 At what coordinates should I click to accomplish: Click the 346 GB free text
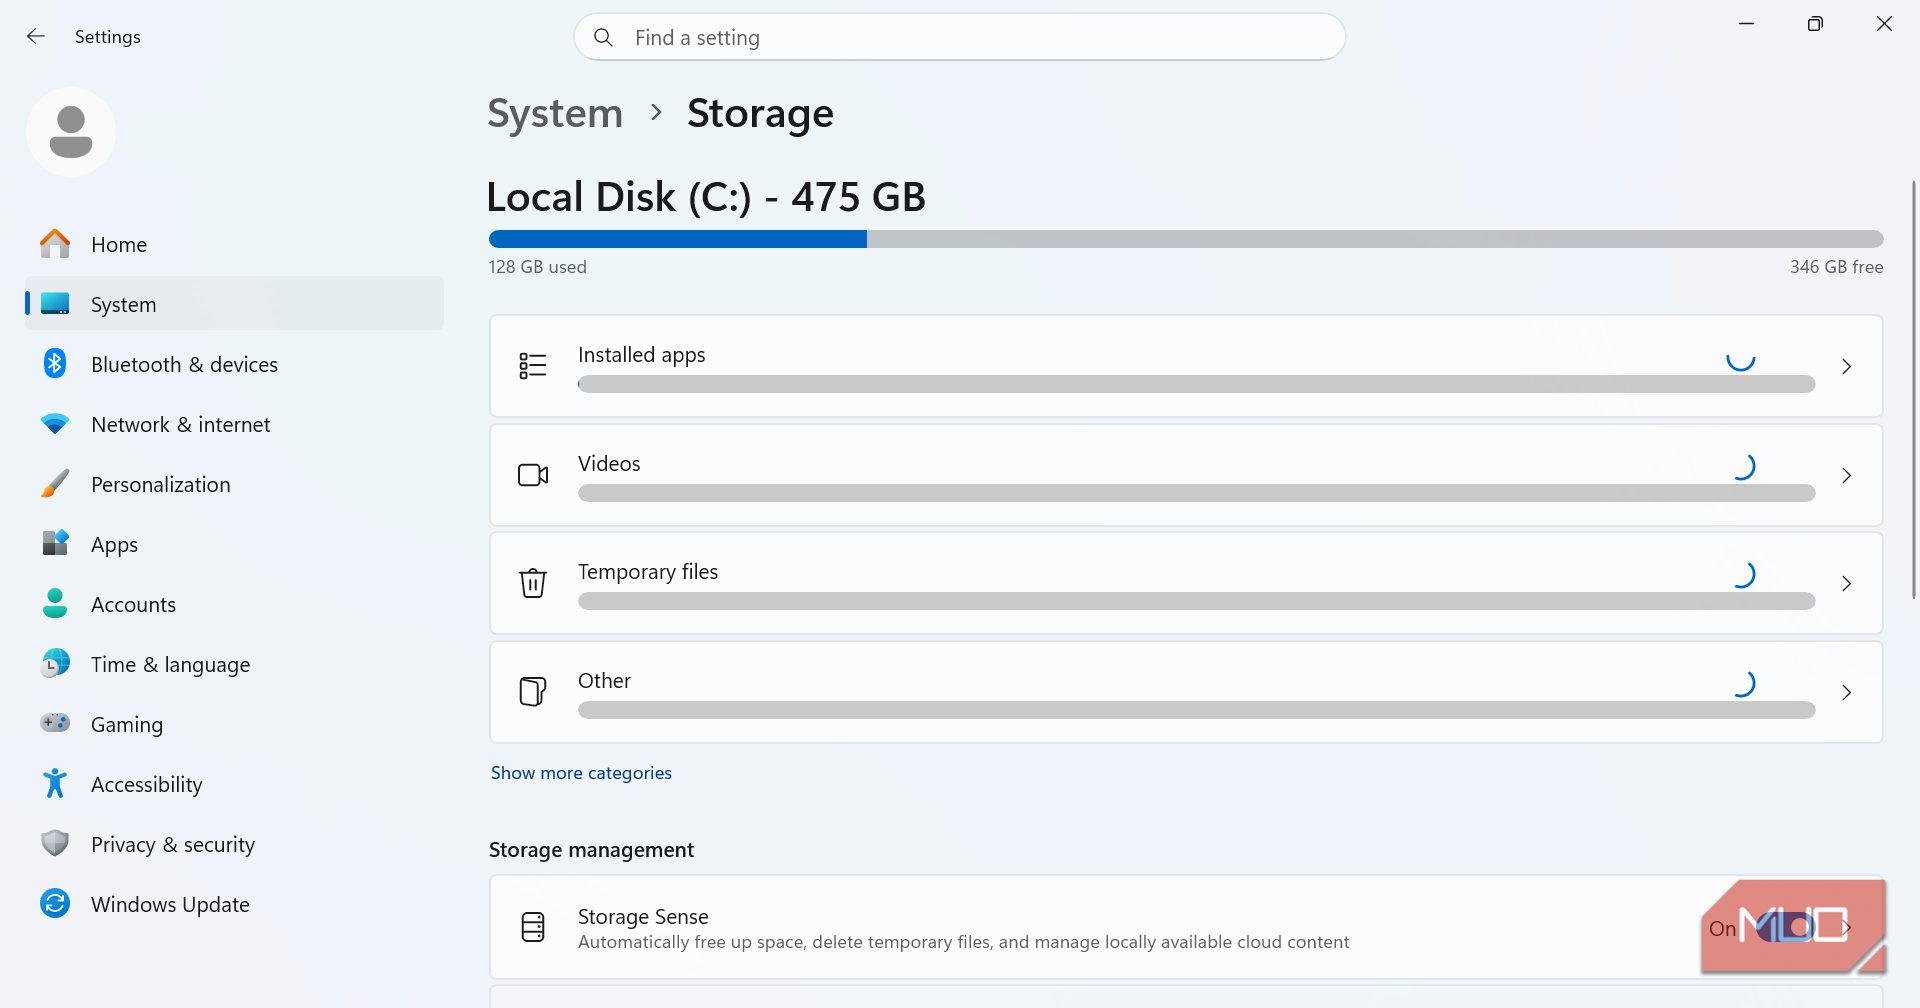tap(1836, 267)
